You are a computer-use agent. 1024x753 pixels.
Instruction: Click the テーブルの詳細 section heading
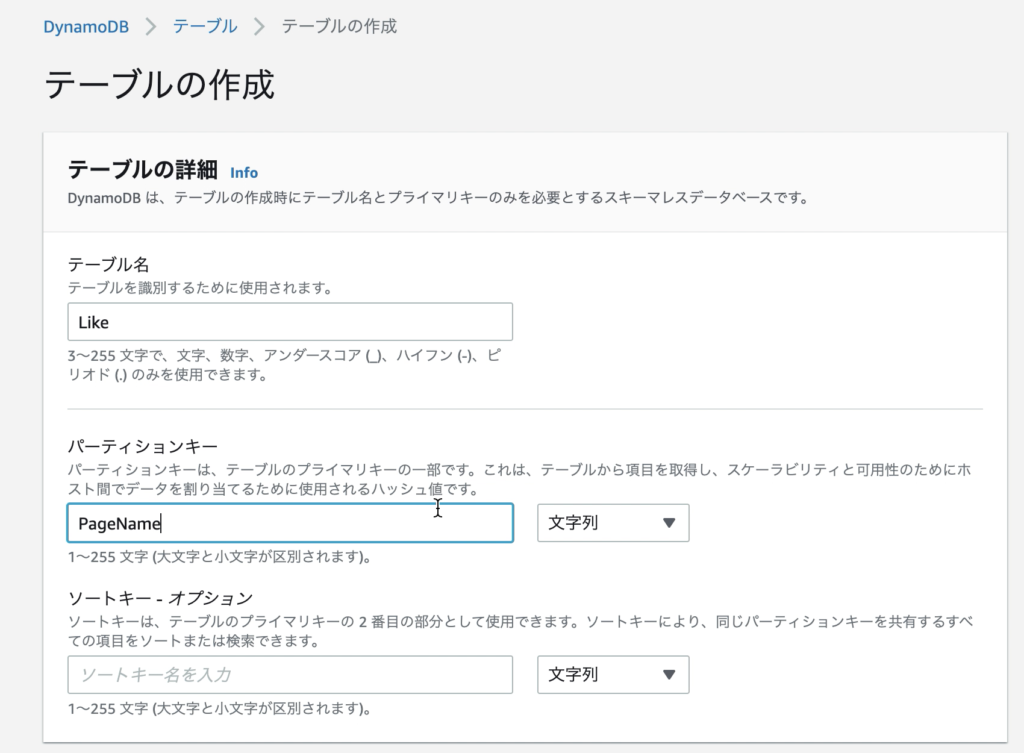point(142,170)
